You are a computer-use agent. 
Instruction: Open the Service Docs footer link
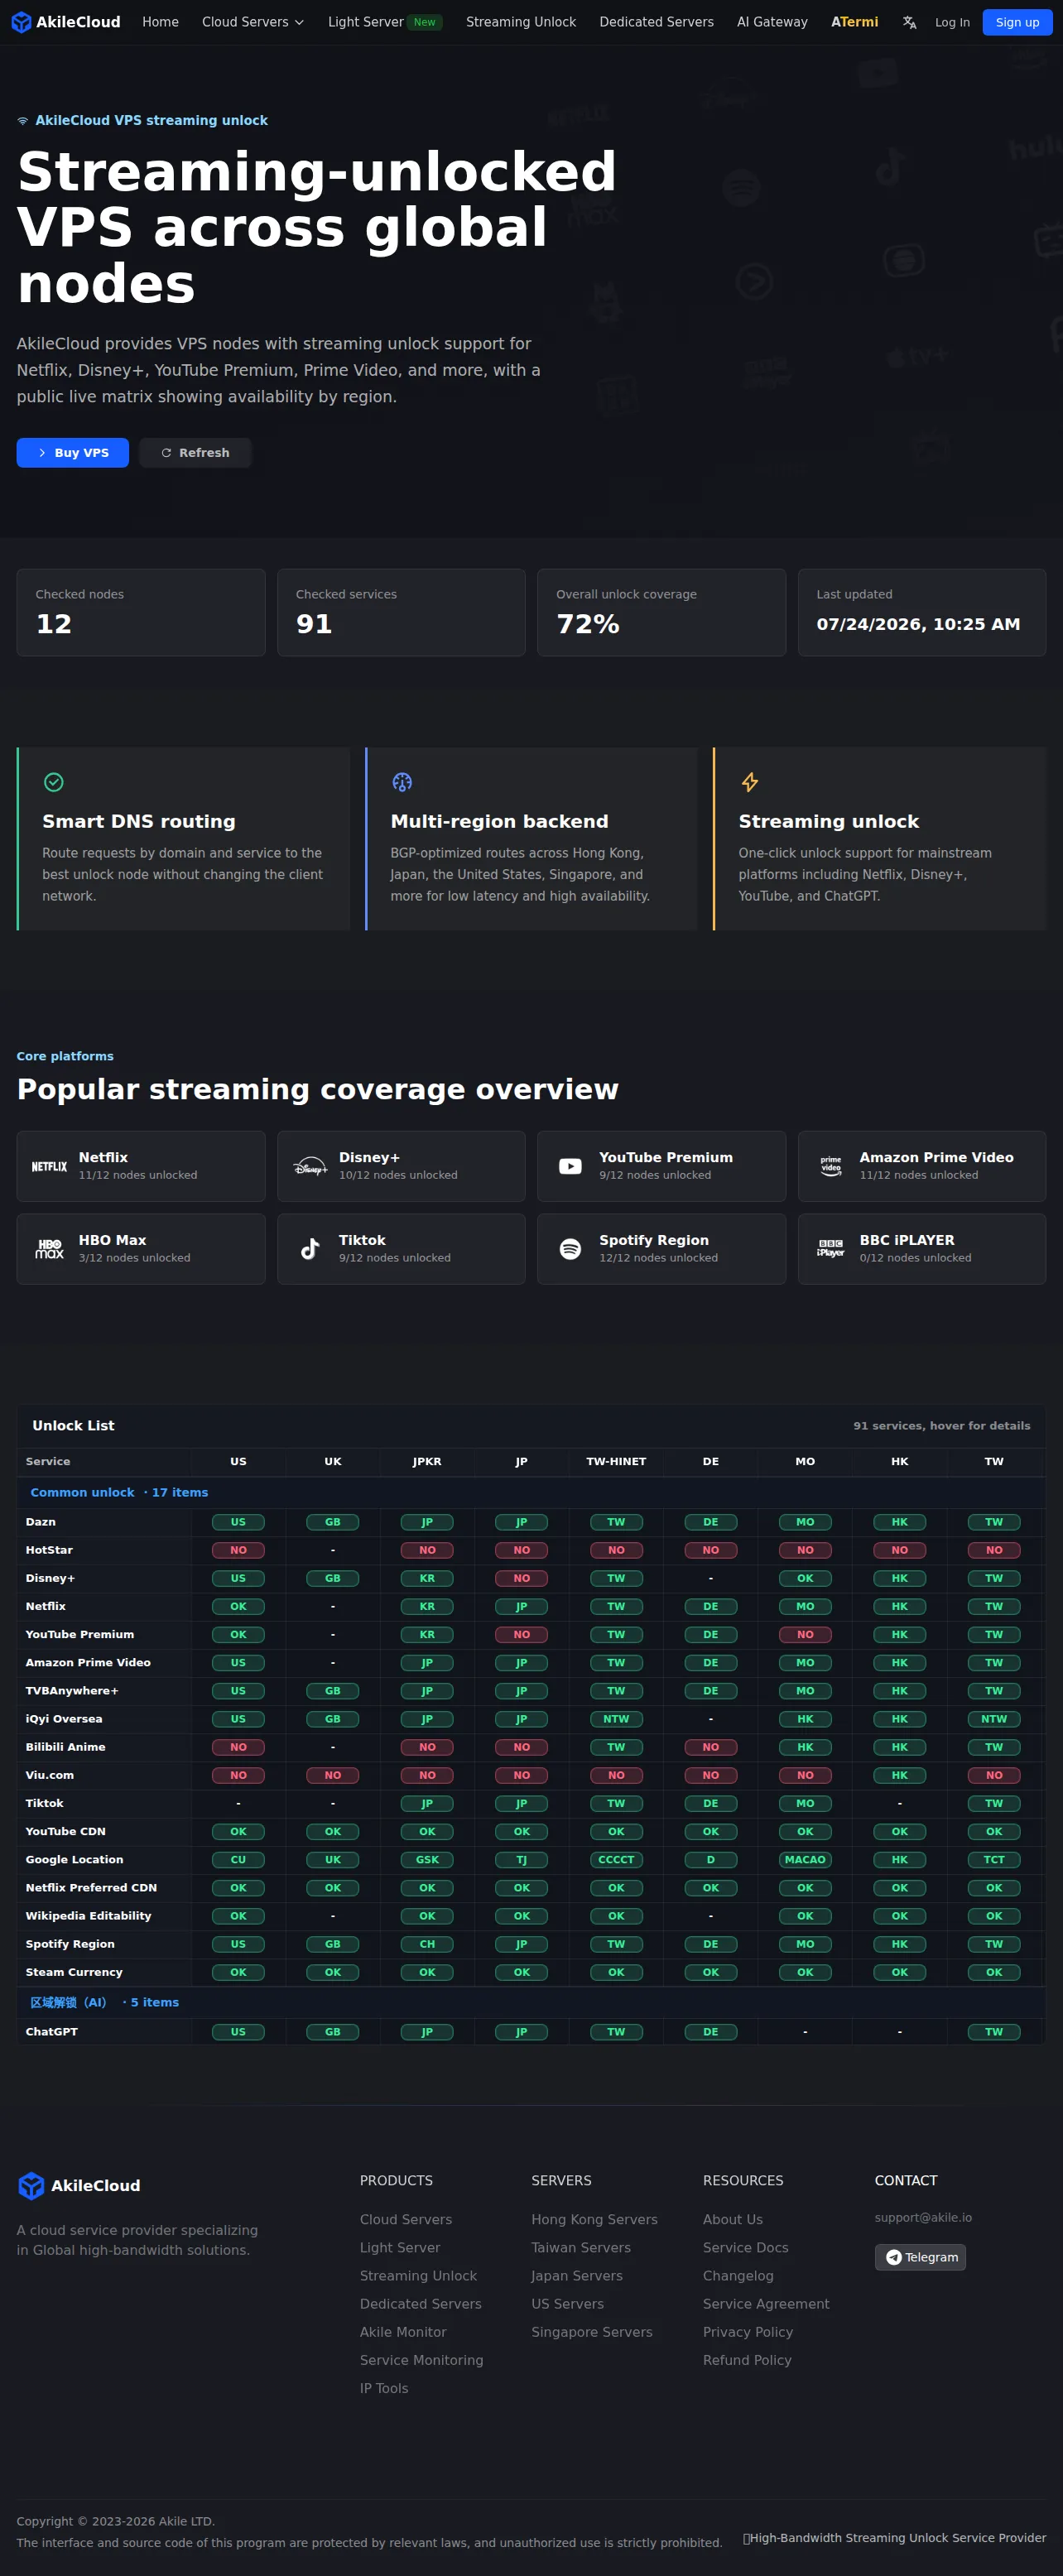click(x=746, y=2247)
